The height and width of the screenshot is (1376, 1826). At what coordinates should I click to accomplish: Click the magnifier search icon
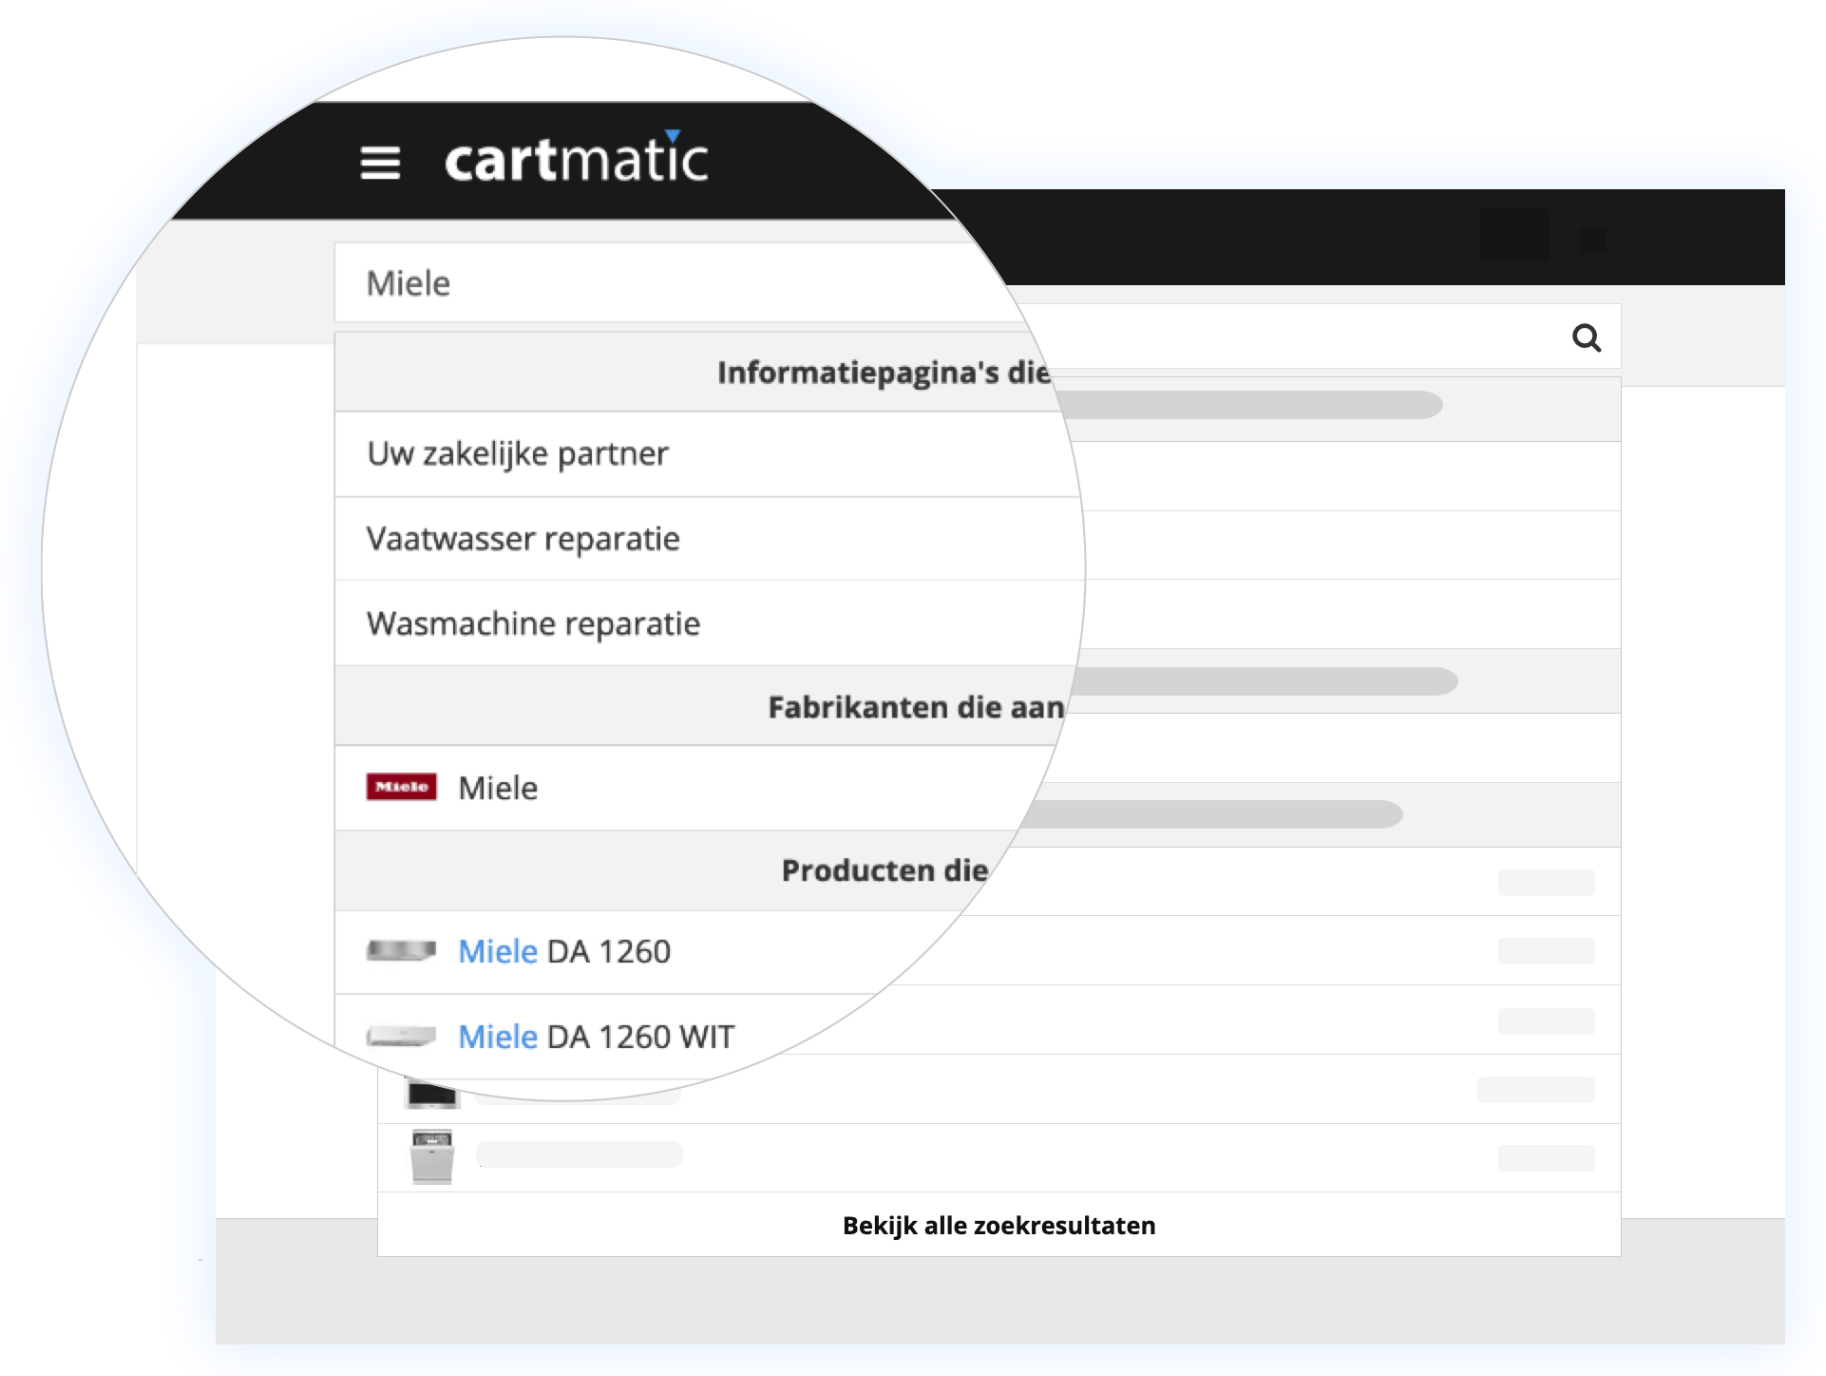coord(1586,338)
